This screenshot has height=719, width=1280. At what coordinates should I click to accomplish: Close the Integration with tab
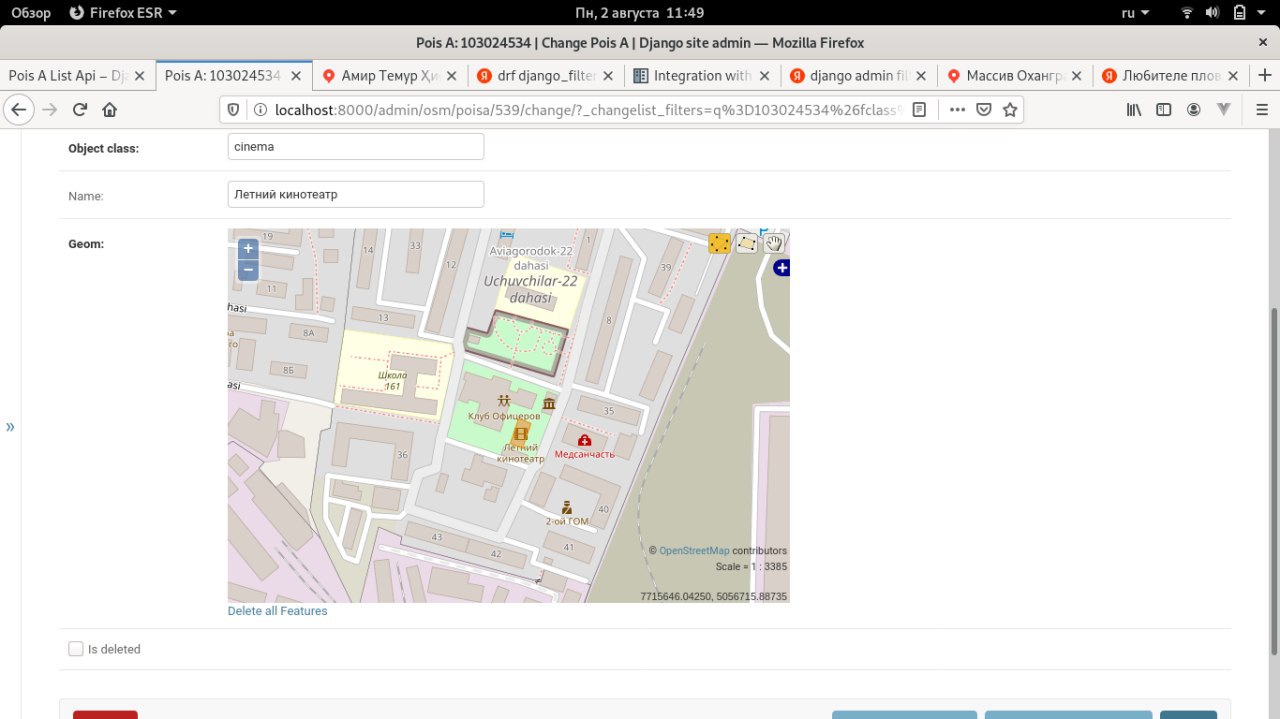click(765, 76)
